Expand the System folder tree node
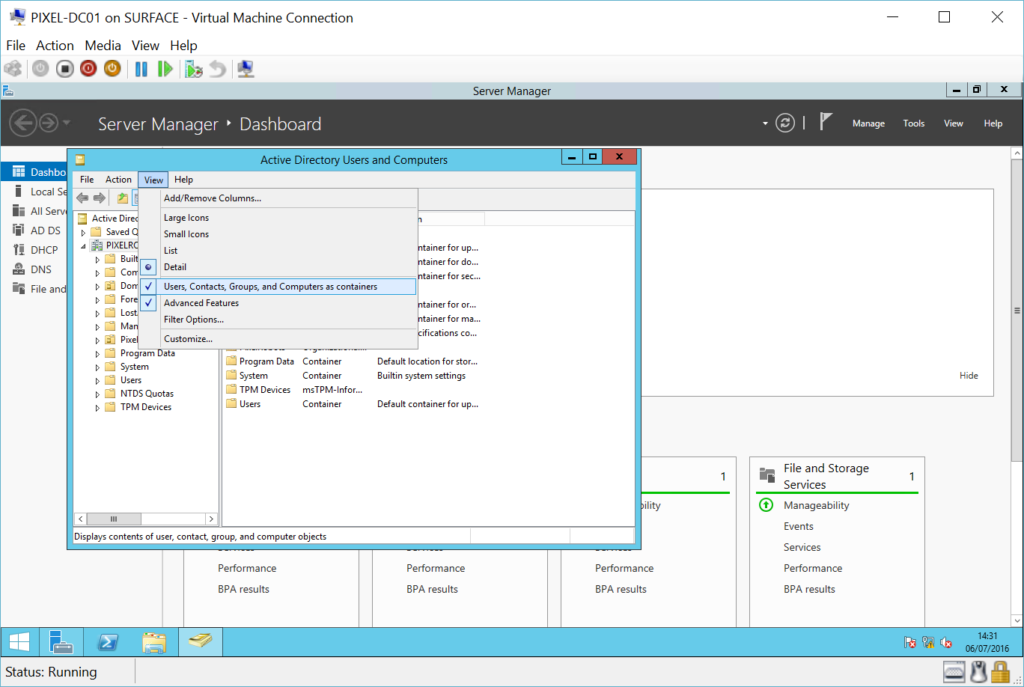The height and width of the screenshot is (687, 1024). (98, 367)
